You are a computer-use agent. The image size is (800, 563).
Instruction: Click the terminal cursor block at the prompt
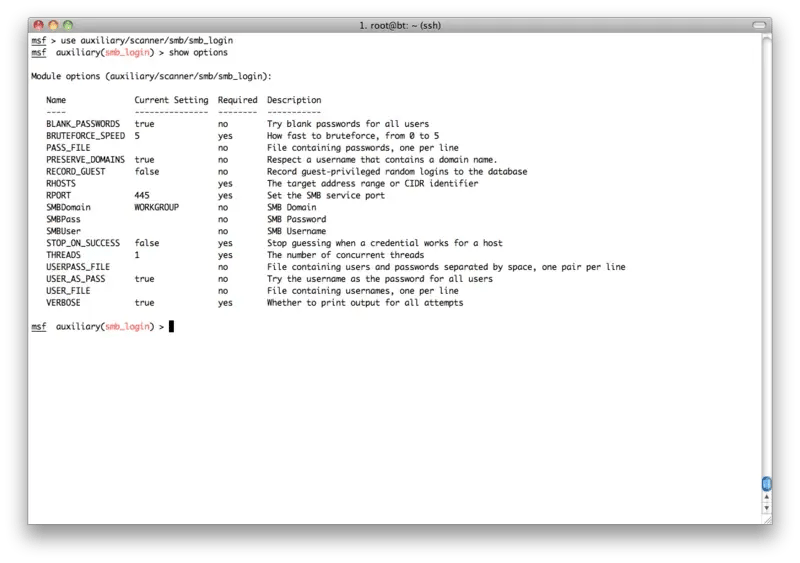point(172,327)
